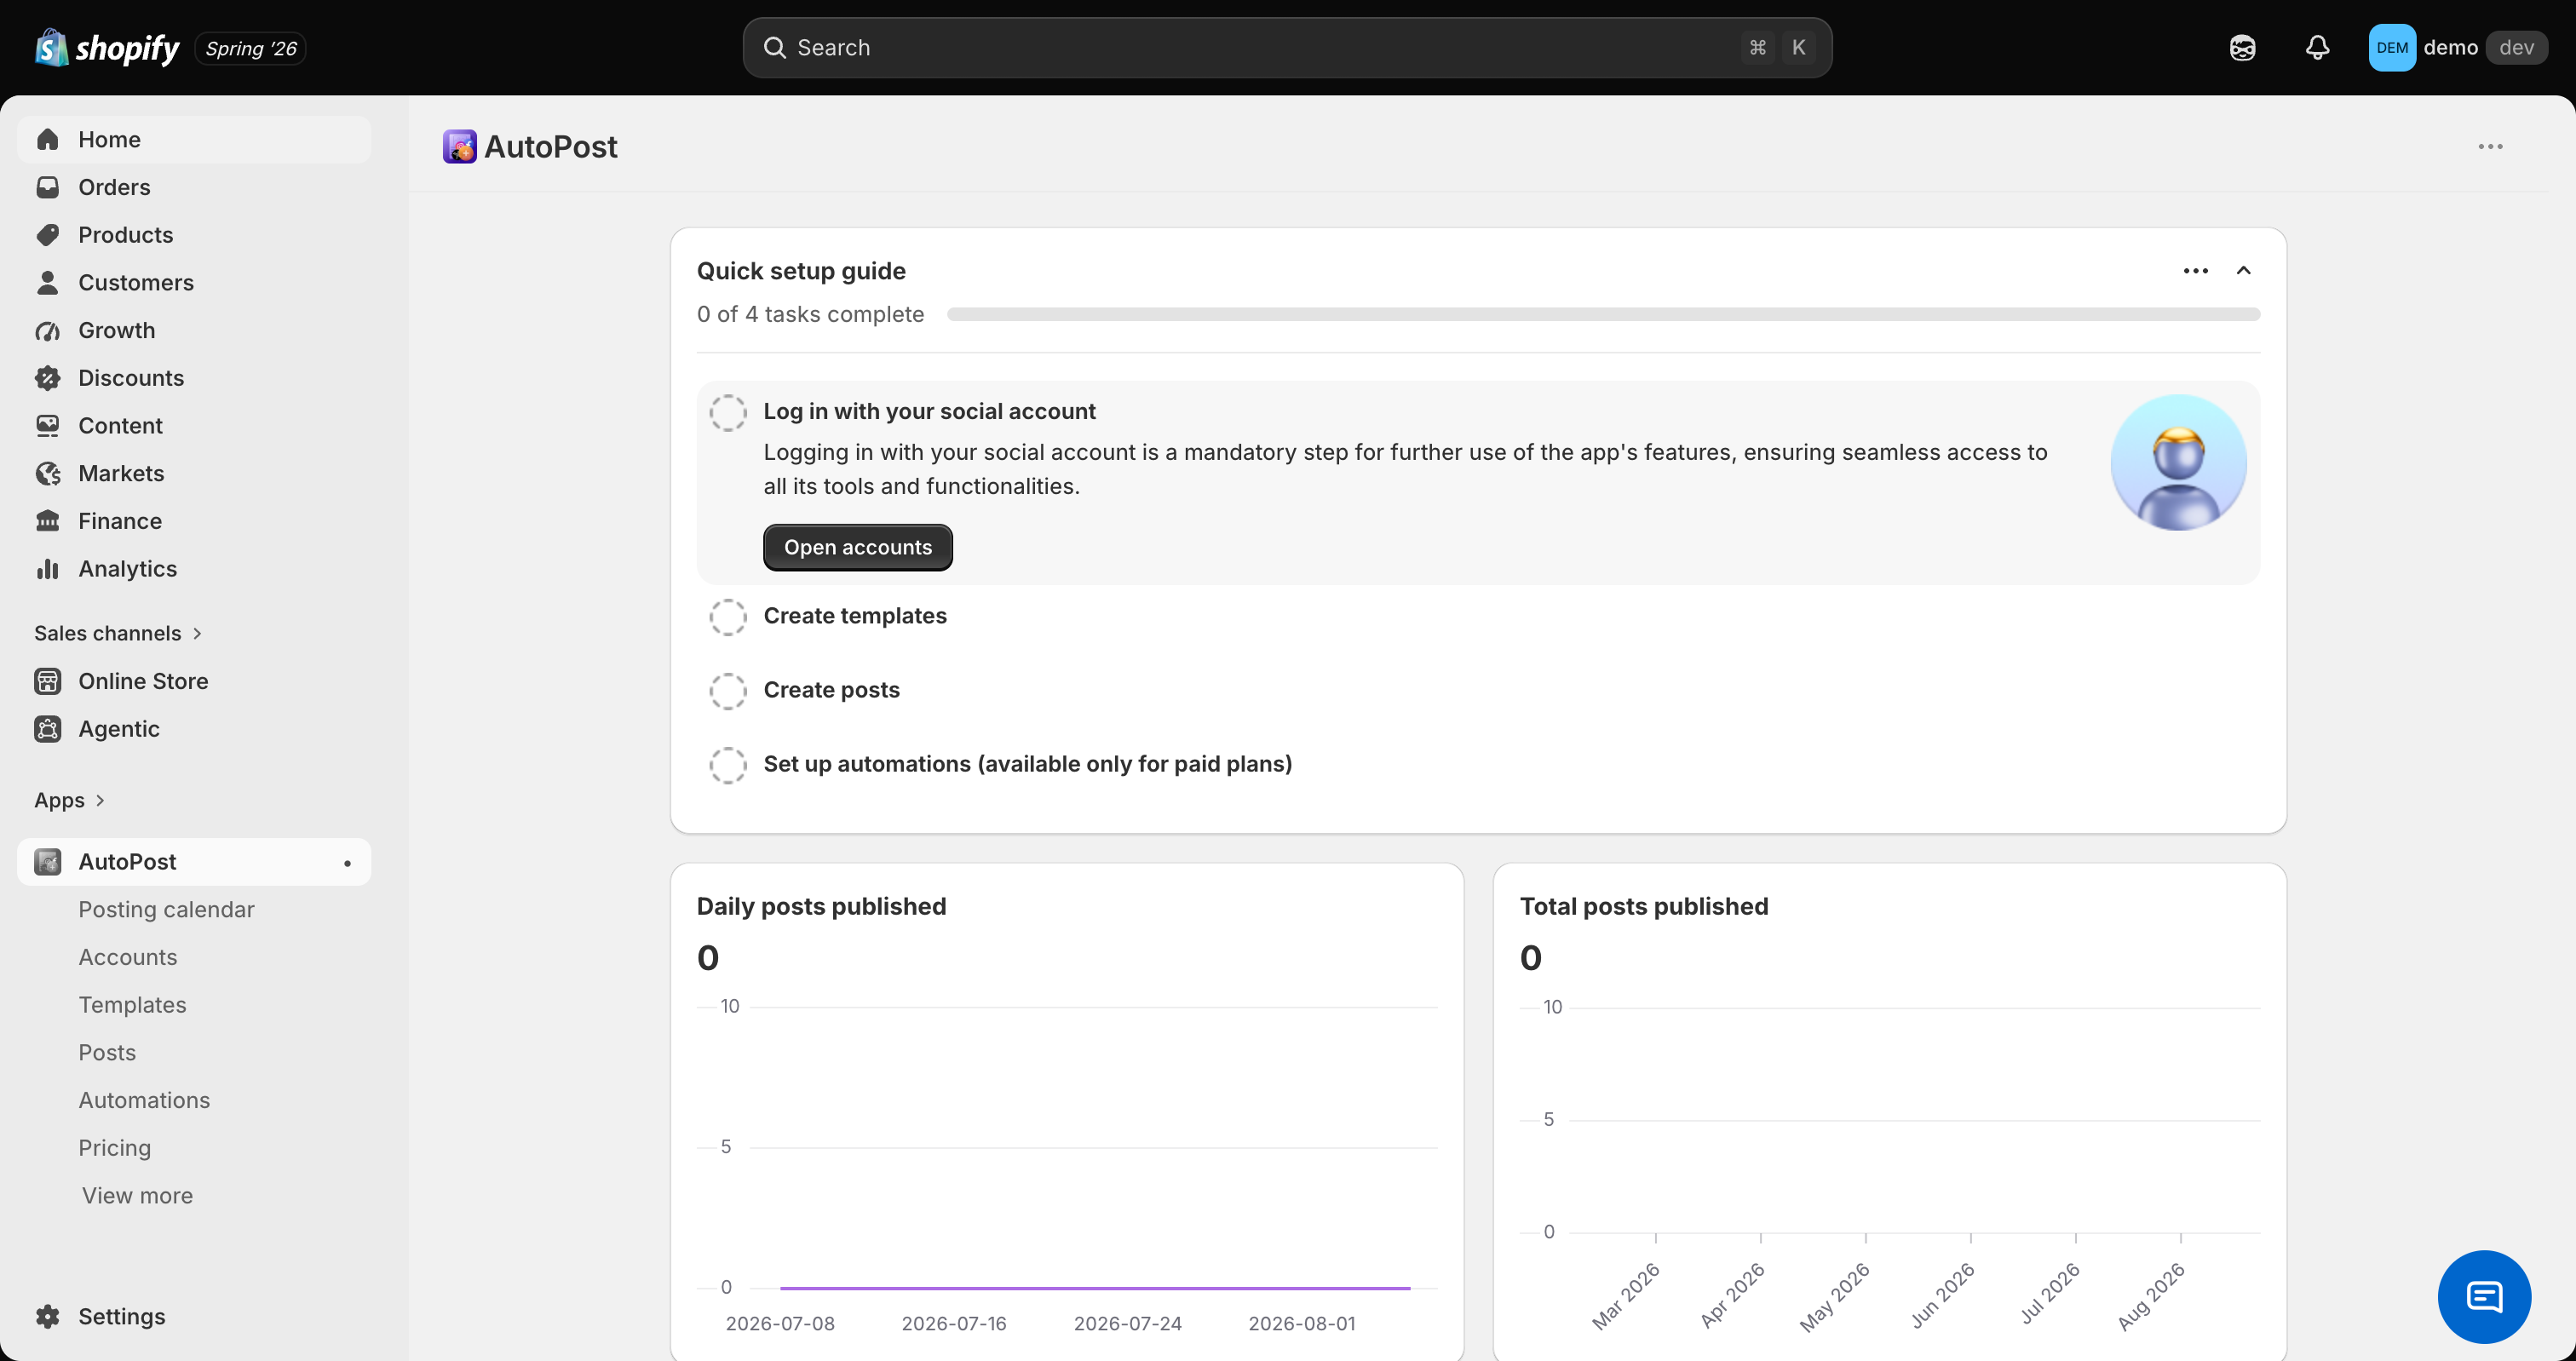This screenshot has width=2576, height=1361.
Task: Collapse the Quick setup guide card
Action: [x=2243, y=271]
